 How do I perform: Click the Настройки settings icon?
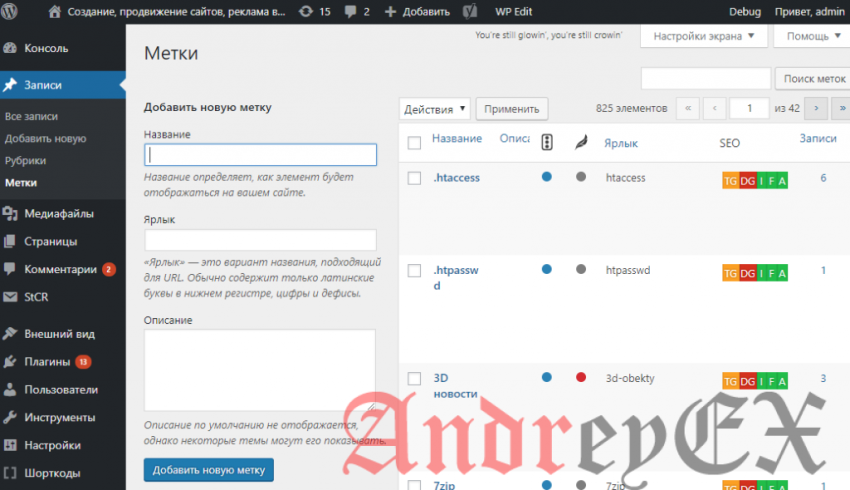(x=10, y=445)
